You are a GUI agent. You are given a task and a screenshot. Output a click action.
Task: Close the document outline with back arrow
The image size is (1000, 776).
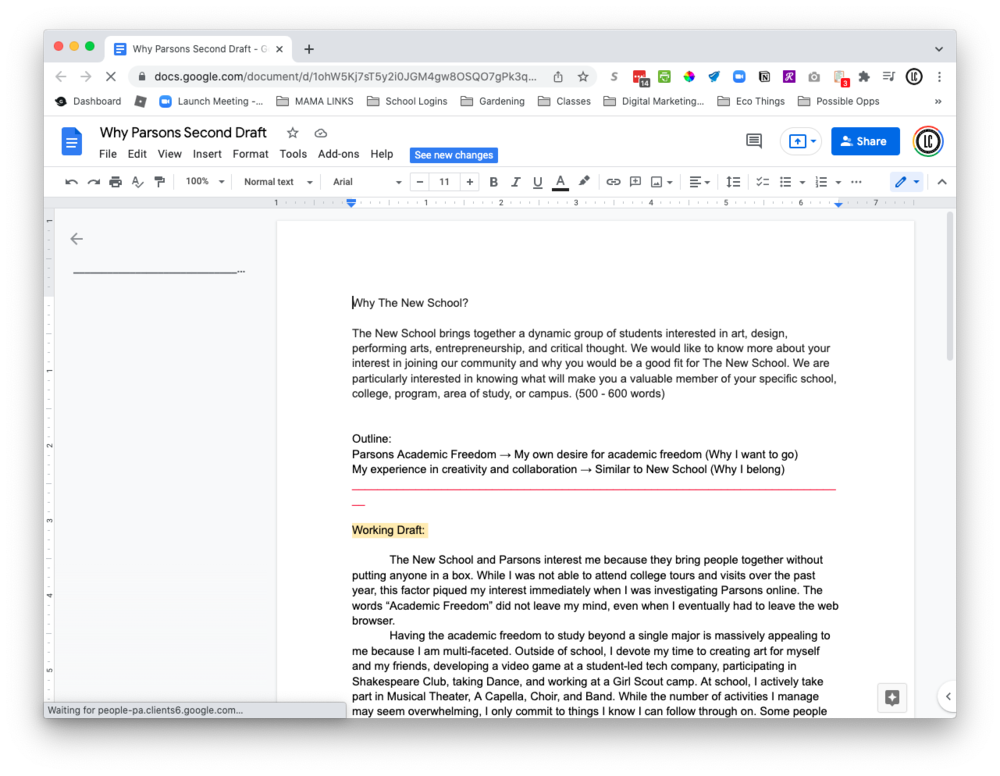[77, 239]
